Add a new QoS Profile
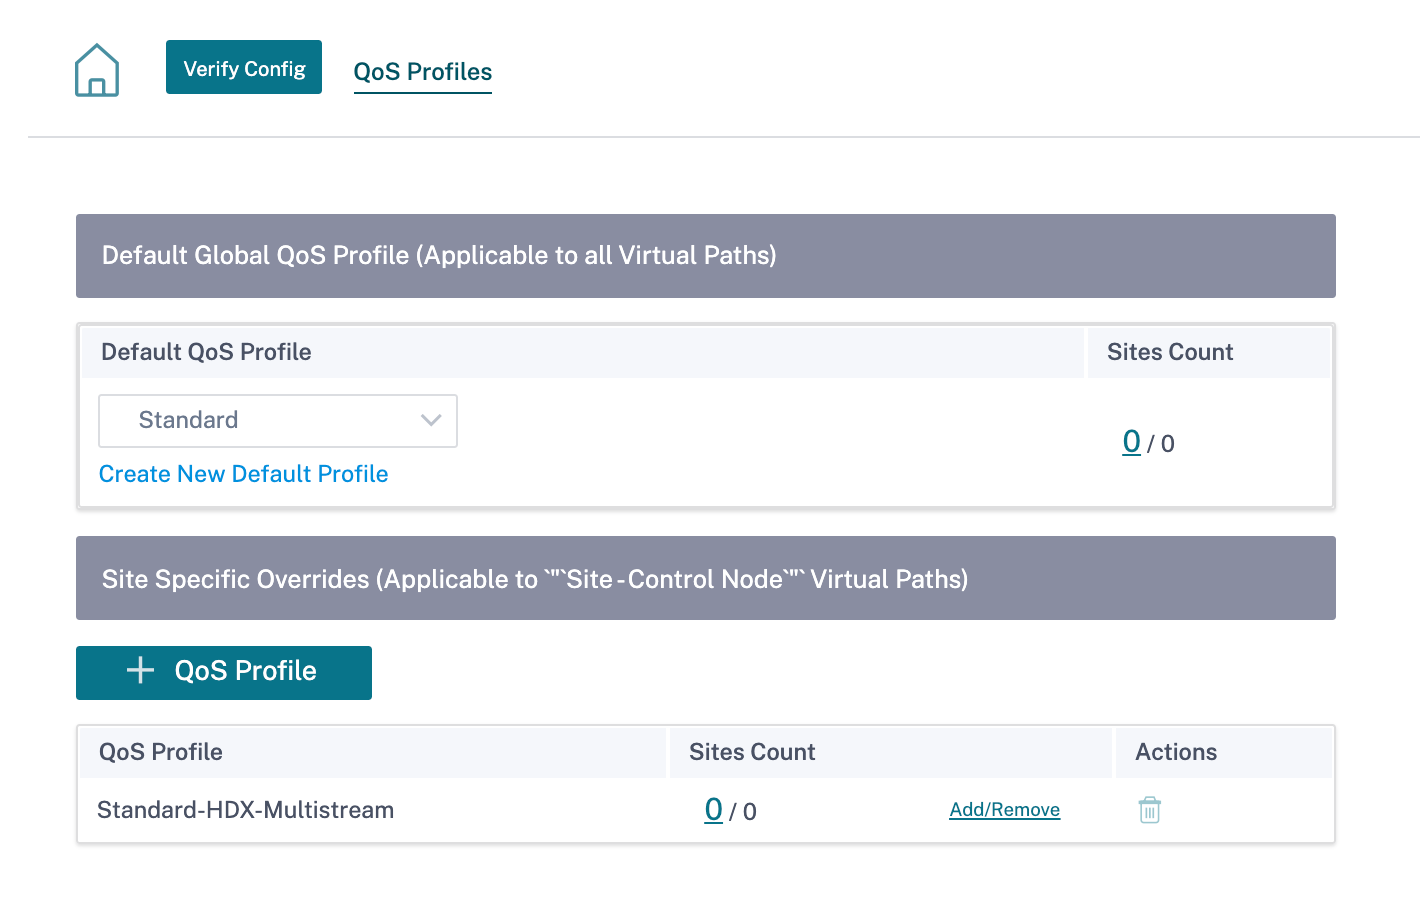 coord(224,673)
